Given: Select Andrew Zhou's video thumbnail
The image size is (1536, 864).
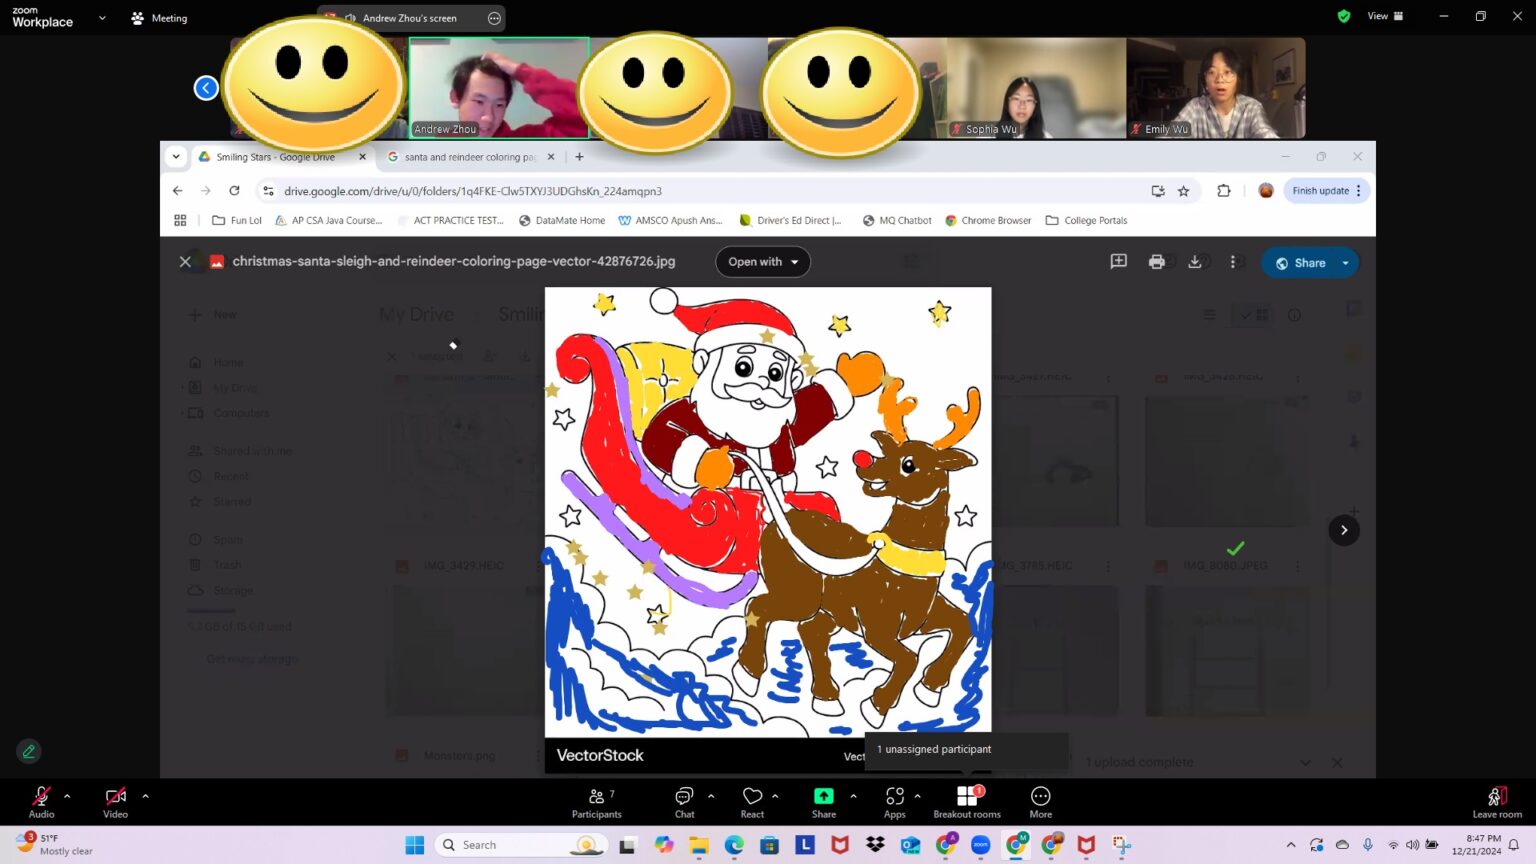Looking at the screenshot, I should coord(499,88).
